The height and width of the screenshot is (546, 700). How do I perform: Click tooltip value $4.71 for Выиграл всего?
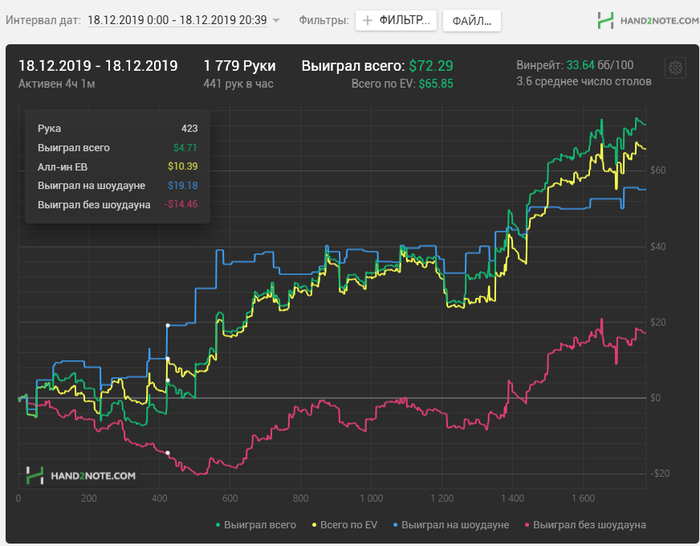tap(185, 148)
